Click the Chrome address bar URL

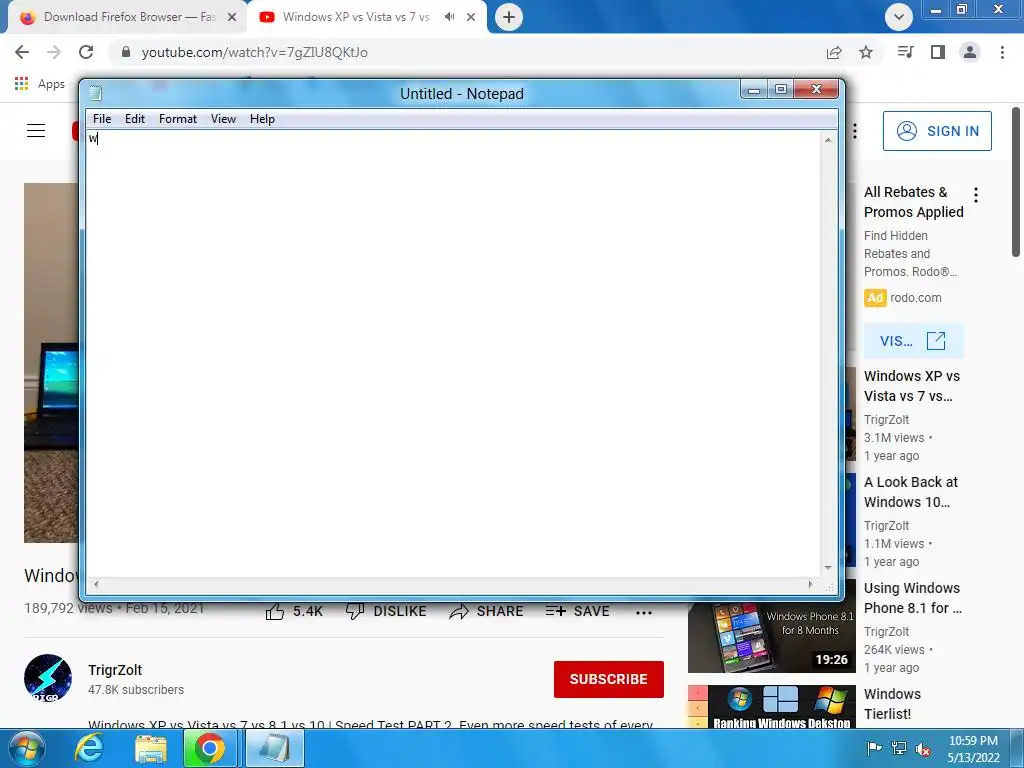coord(255,52)
